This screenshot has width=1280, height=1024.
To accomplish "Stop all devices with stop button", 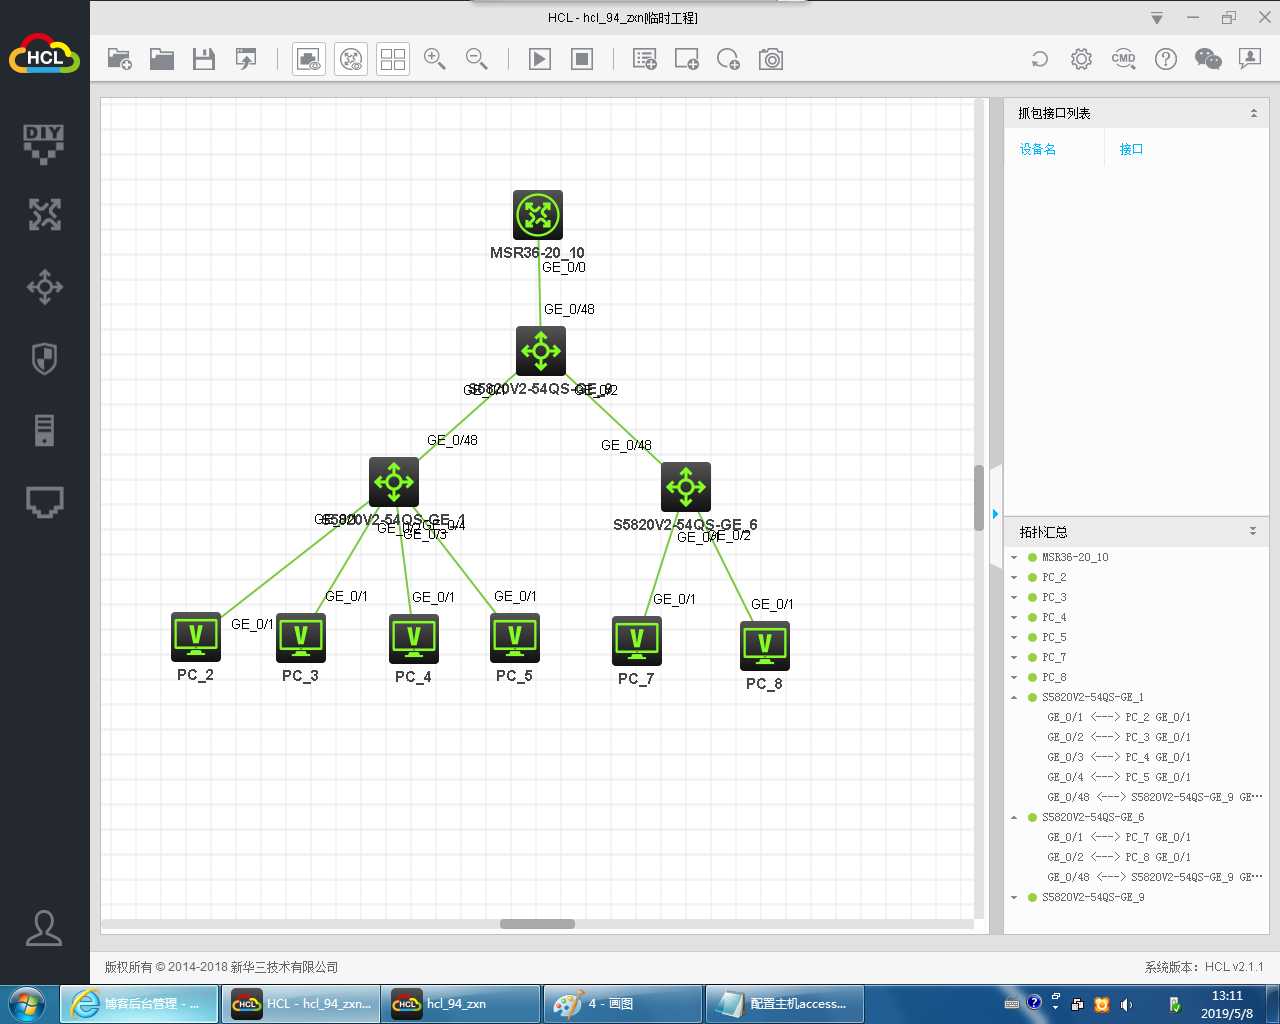I will coord(582,59).
